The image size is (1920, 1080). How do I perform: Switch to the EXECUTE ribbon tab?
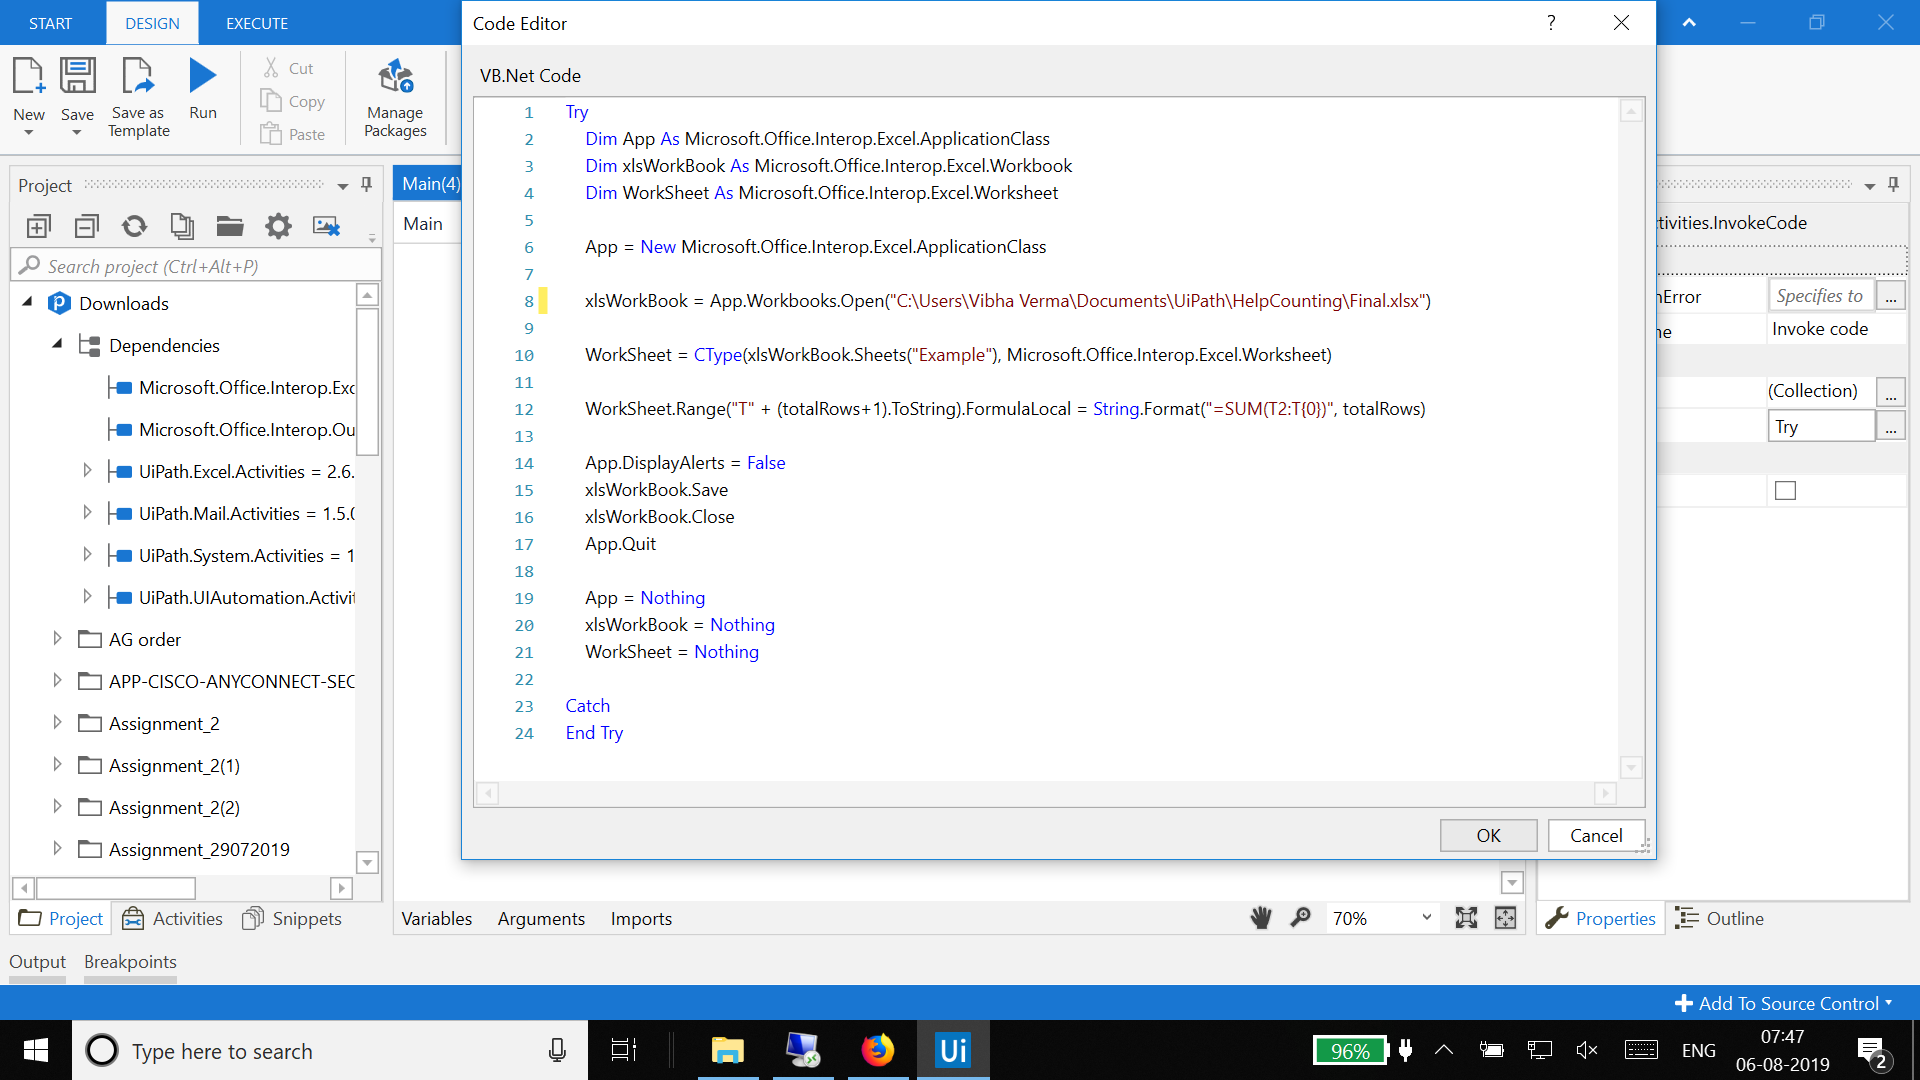pos(256,23)
